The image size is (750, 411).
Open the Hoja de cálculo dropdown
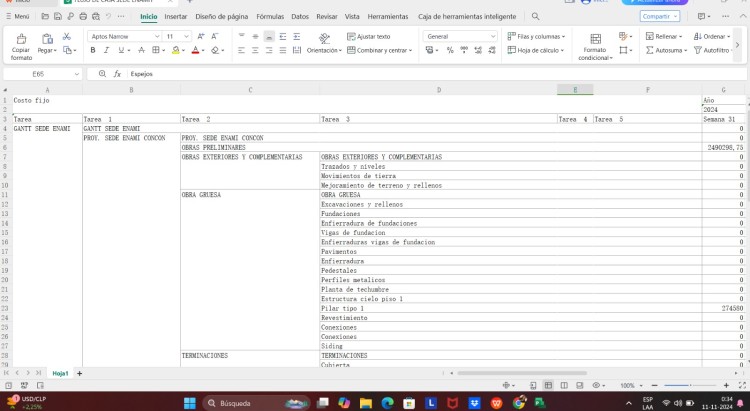[536, 50]
